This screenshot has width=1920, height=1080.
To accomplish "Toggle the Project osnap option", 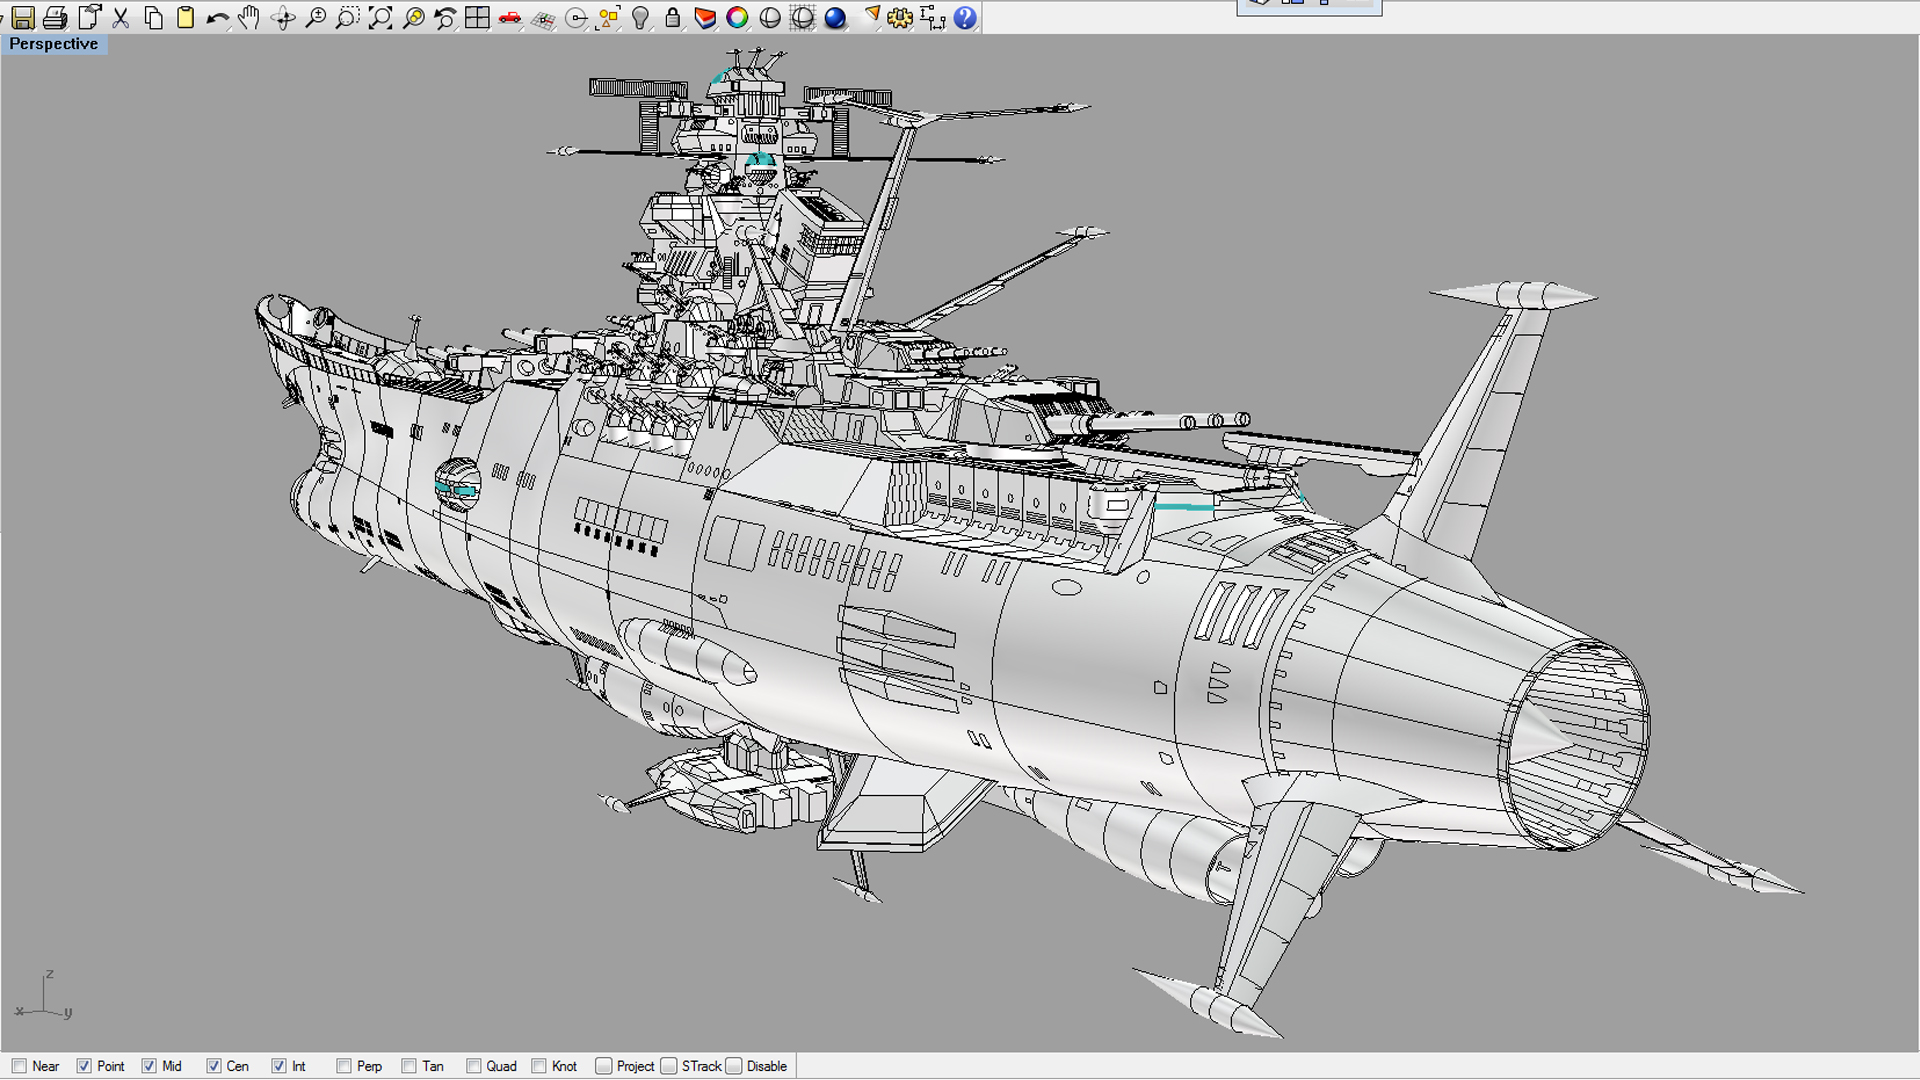I will click(604, 1066).
